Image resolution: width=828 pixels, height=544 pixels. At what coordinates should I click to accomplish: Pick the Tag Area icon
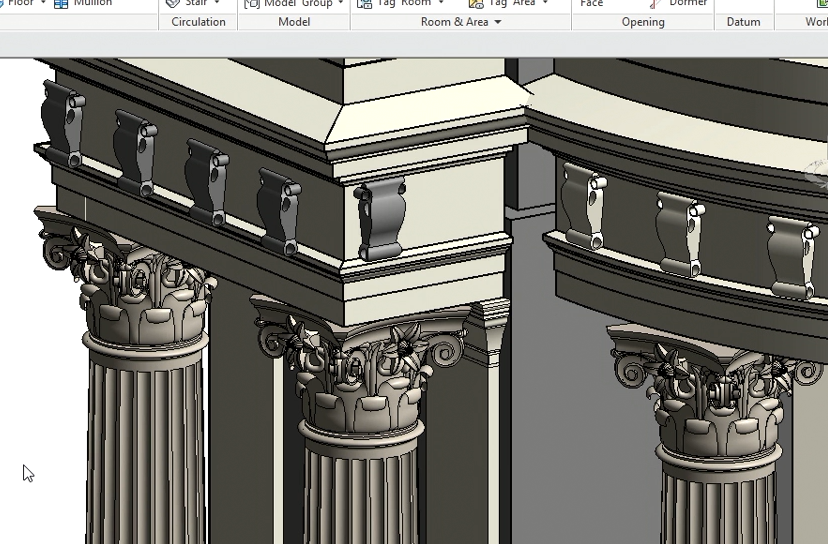pyautogui.click(x=476, y=4)
